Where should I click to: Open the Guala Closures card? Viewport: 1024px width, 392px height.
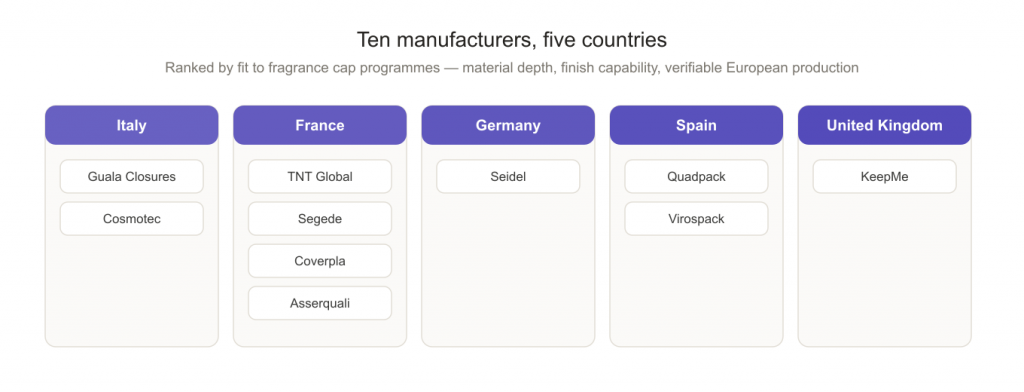click(132, 176)
